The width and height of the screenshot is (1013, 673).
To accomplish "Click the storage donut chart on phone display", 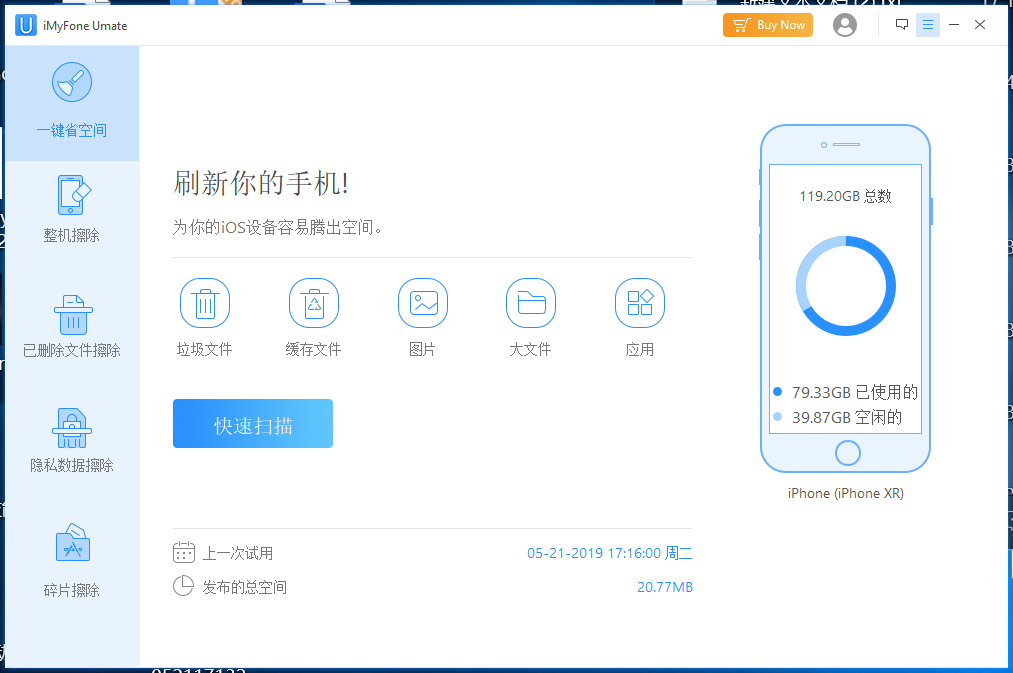I will pyautogui.click(x=846, y=285).
